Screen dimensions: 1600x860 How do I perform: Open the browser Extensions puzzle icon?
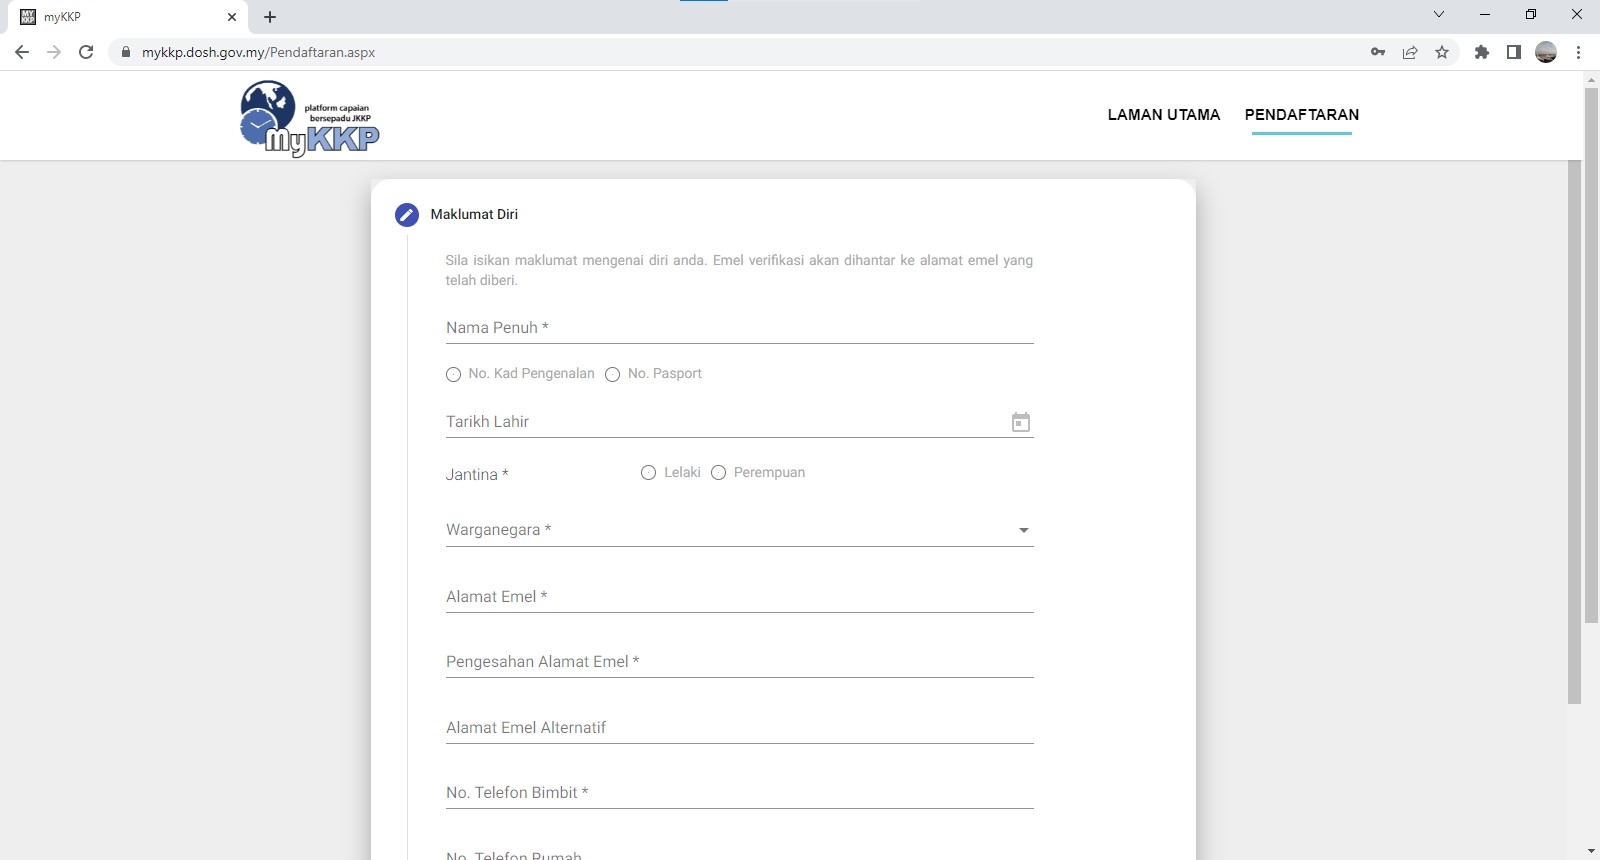click(1482, 53)
